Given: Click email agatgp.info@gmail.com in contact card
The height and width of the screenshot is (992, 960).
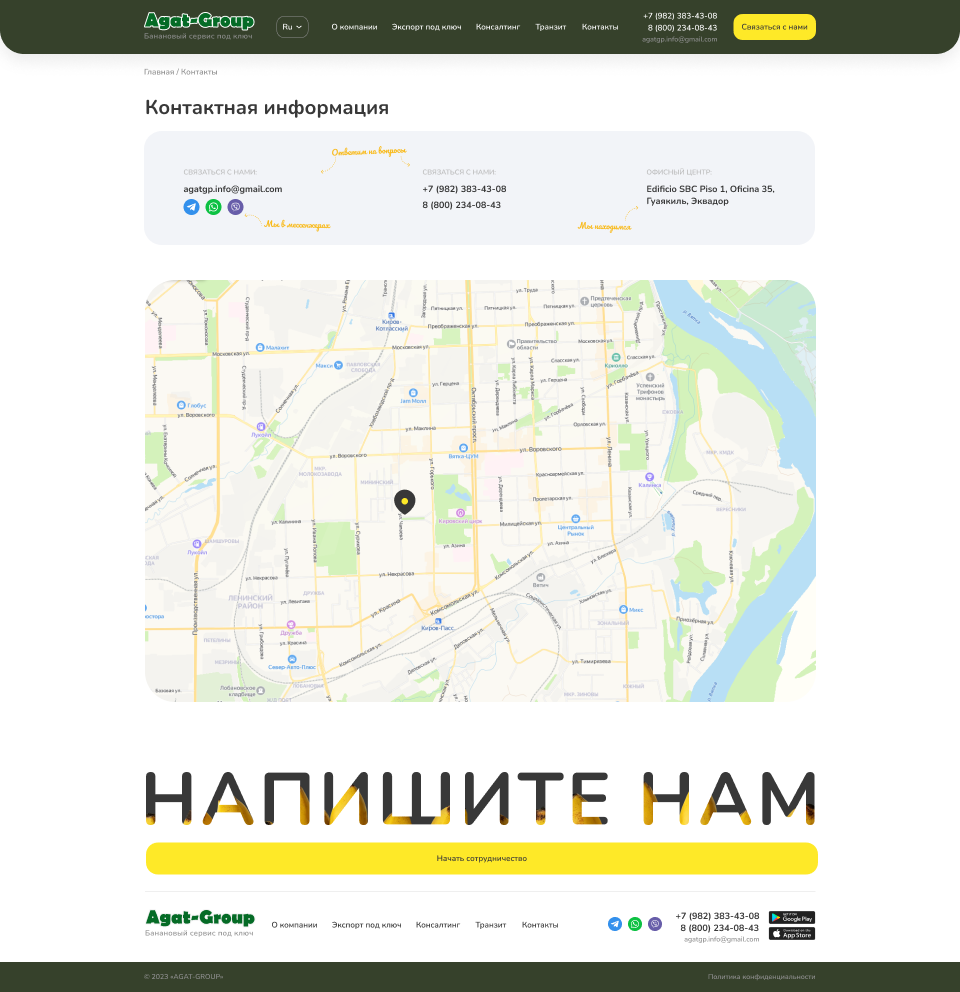Looking at the screenshot, I should tap(233, 189).
